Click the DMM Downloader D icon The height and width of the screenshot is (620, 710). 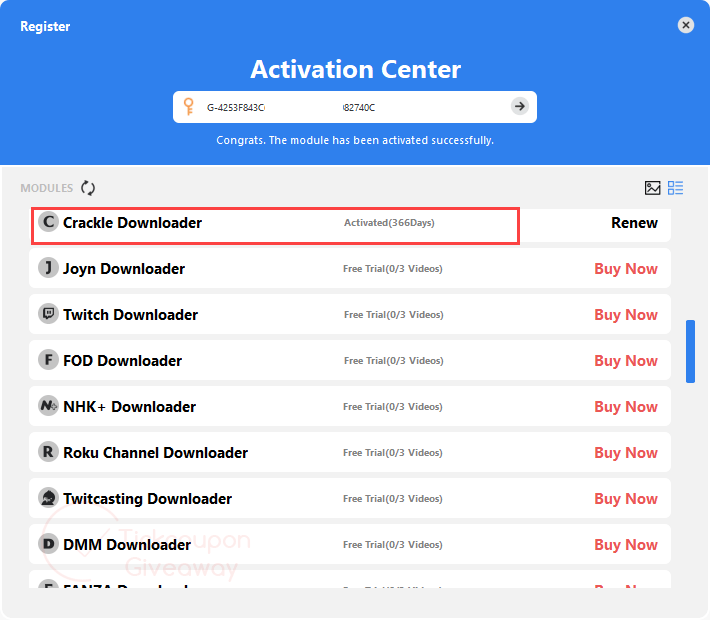[48, 543]
